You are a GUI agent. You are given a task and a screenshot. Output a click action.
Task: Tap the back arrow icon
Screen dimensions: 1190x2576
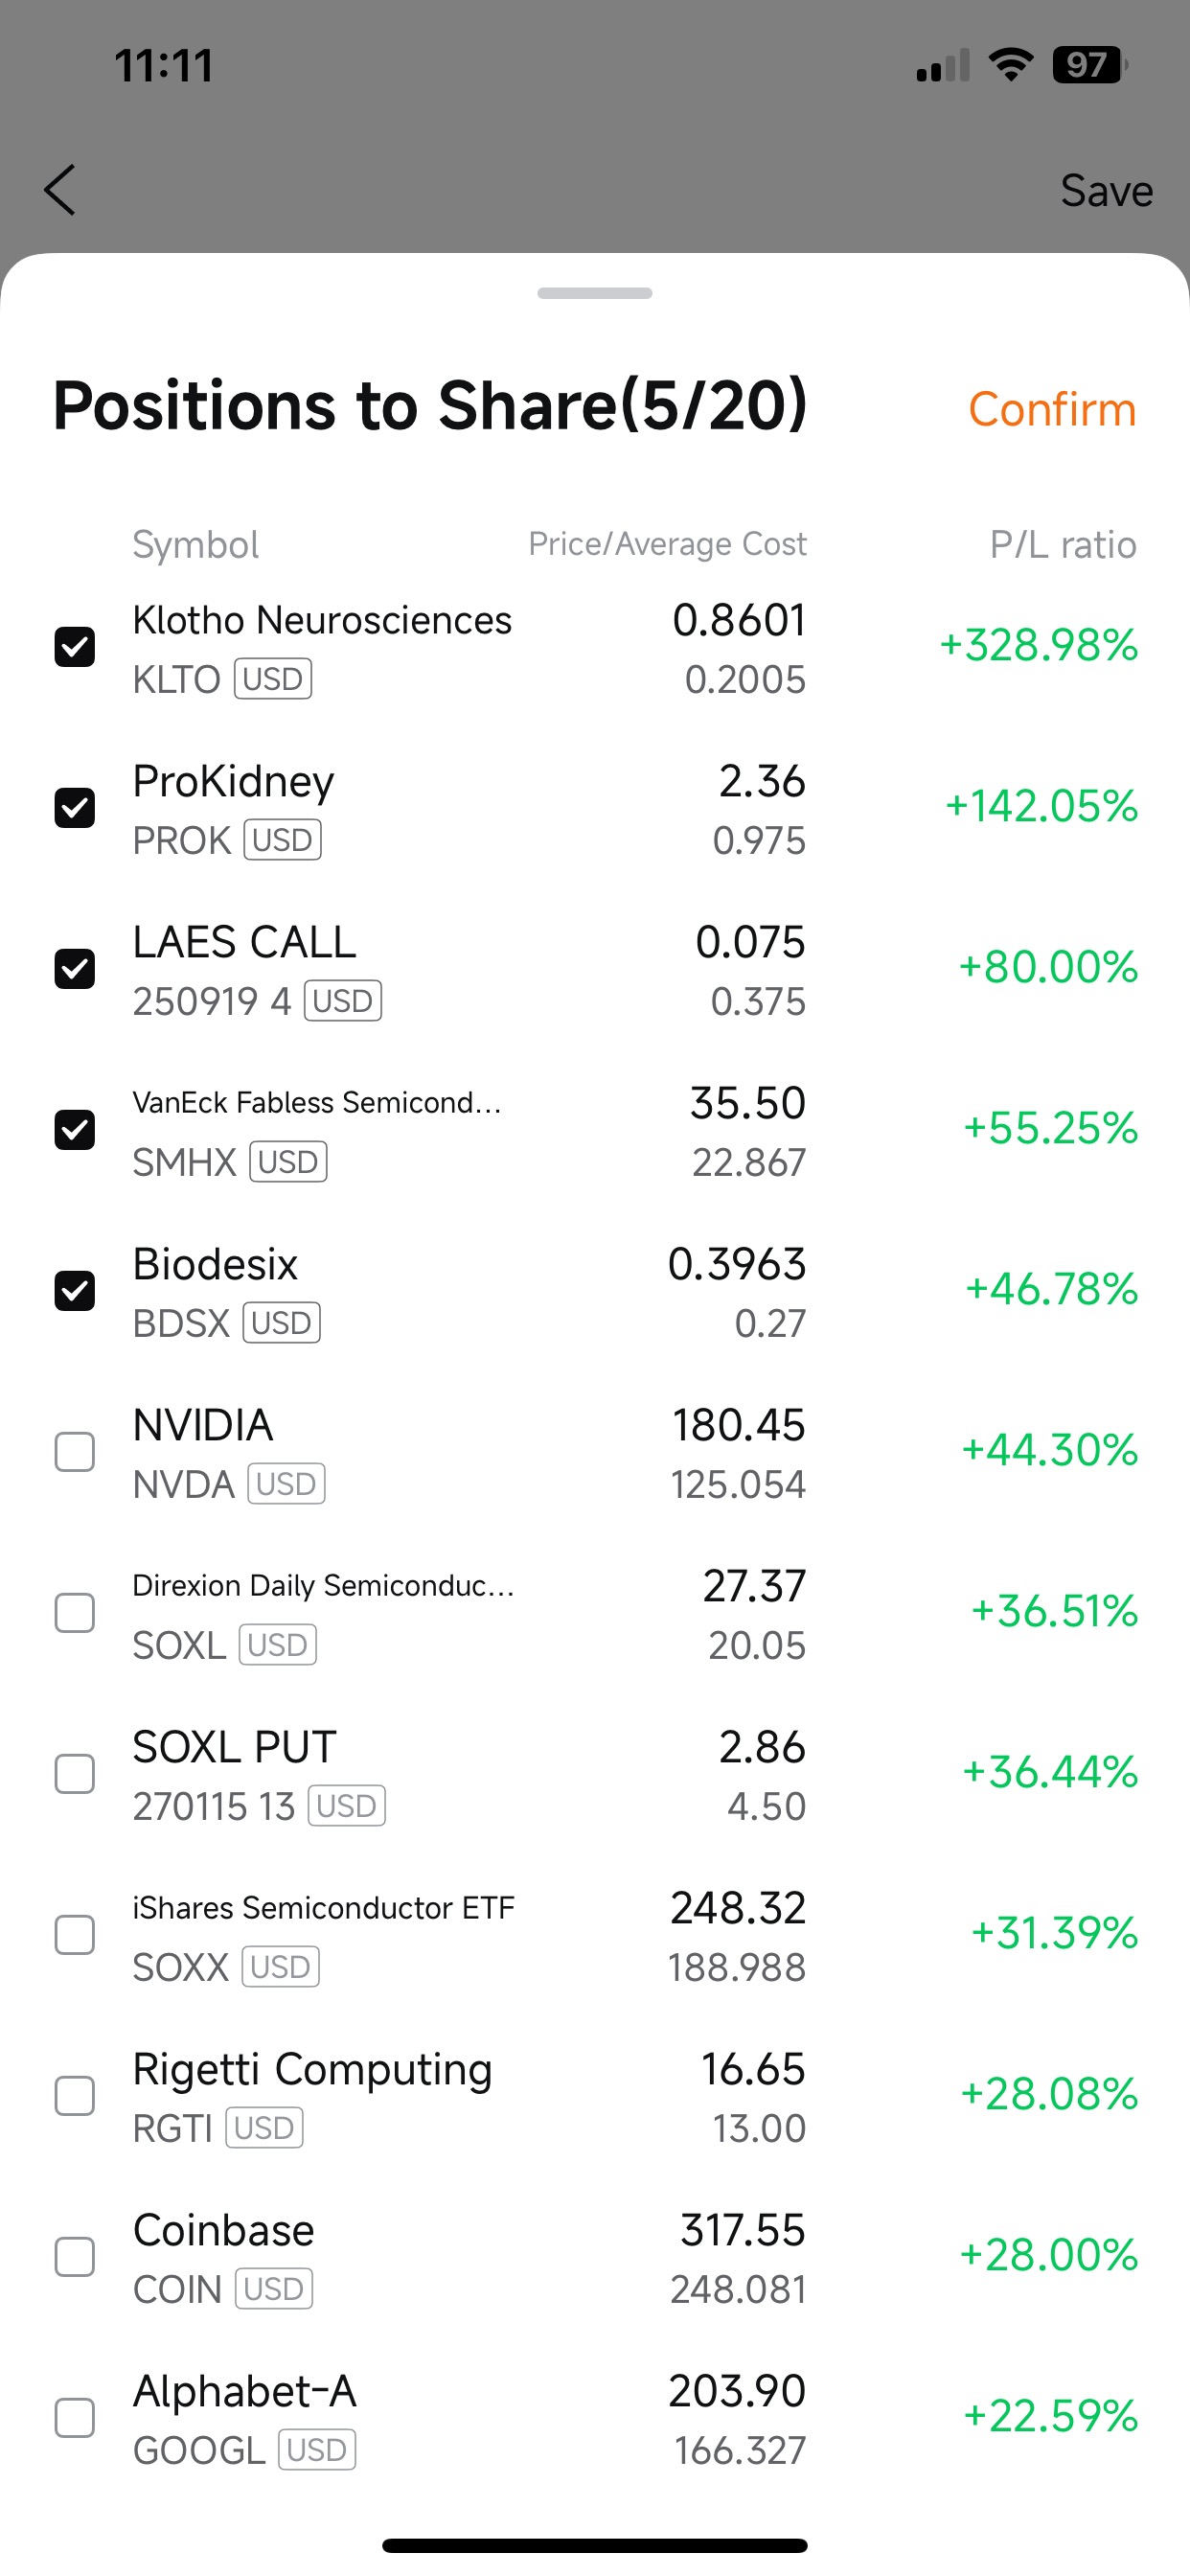(60, 190)
